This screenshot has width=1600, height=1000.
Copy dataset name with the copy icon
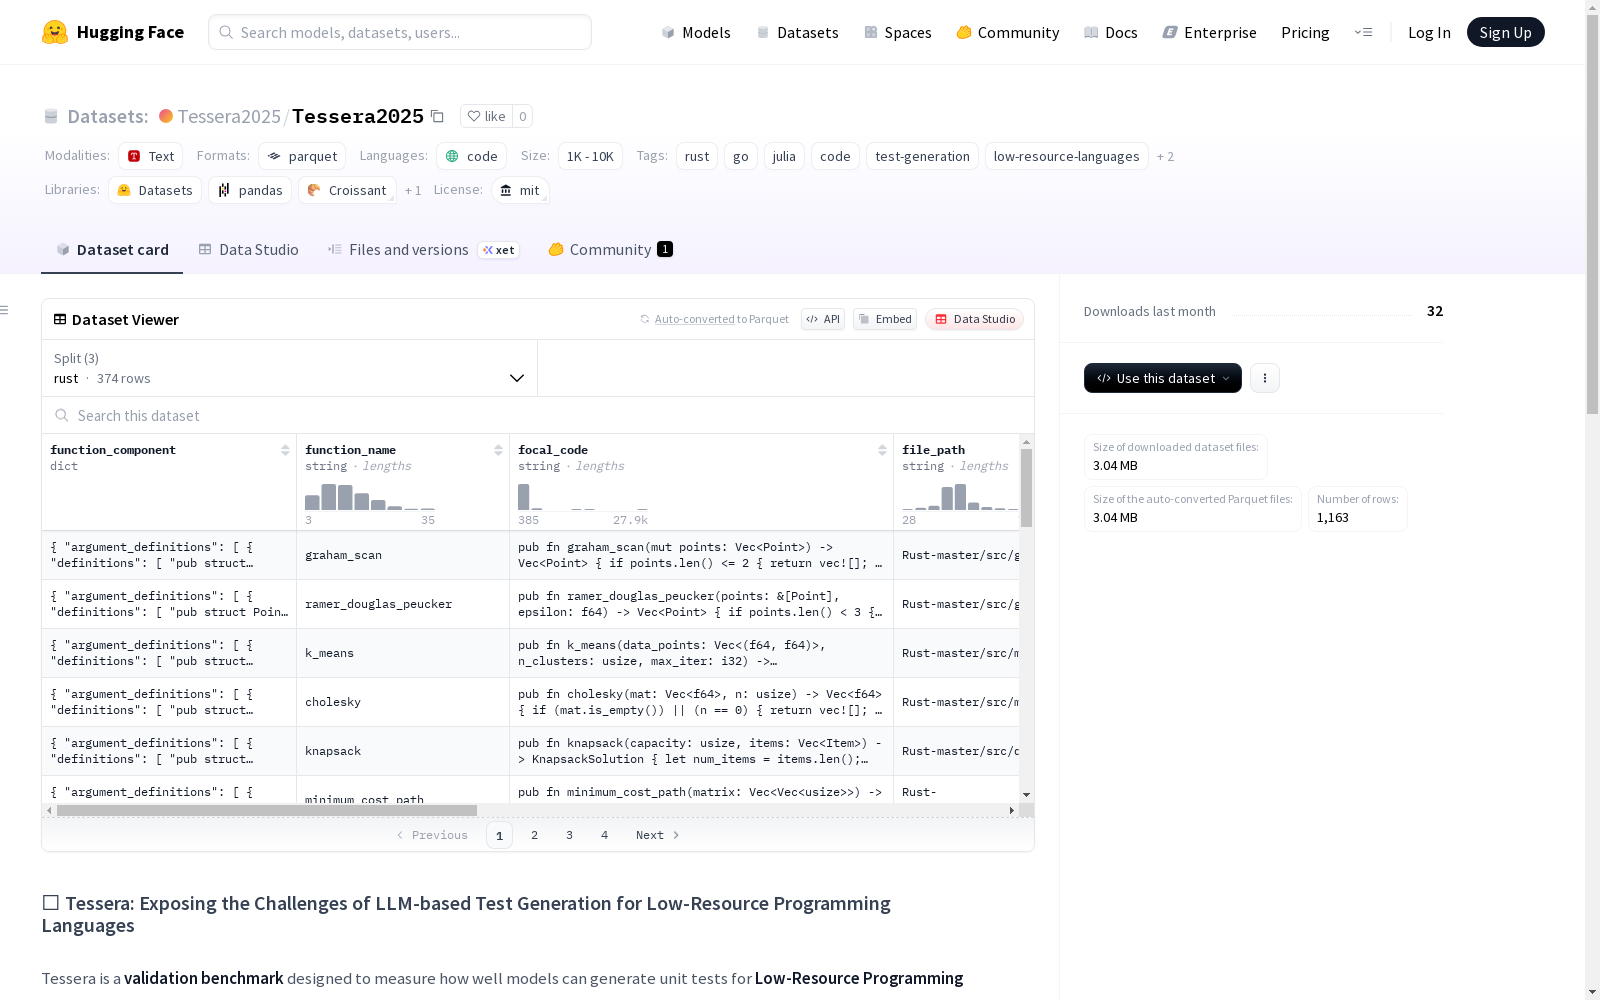pos(437,116)
